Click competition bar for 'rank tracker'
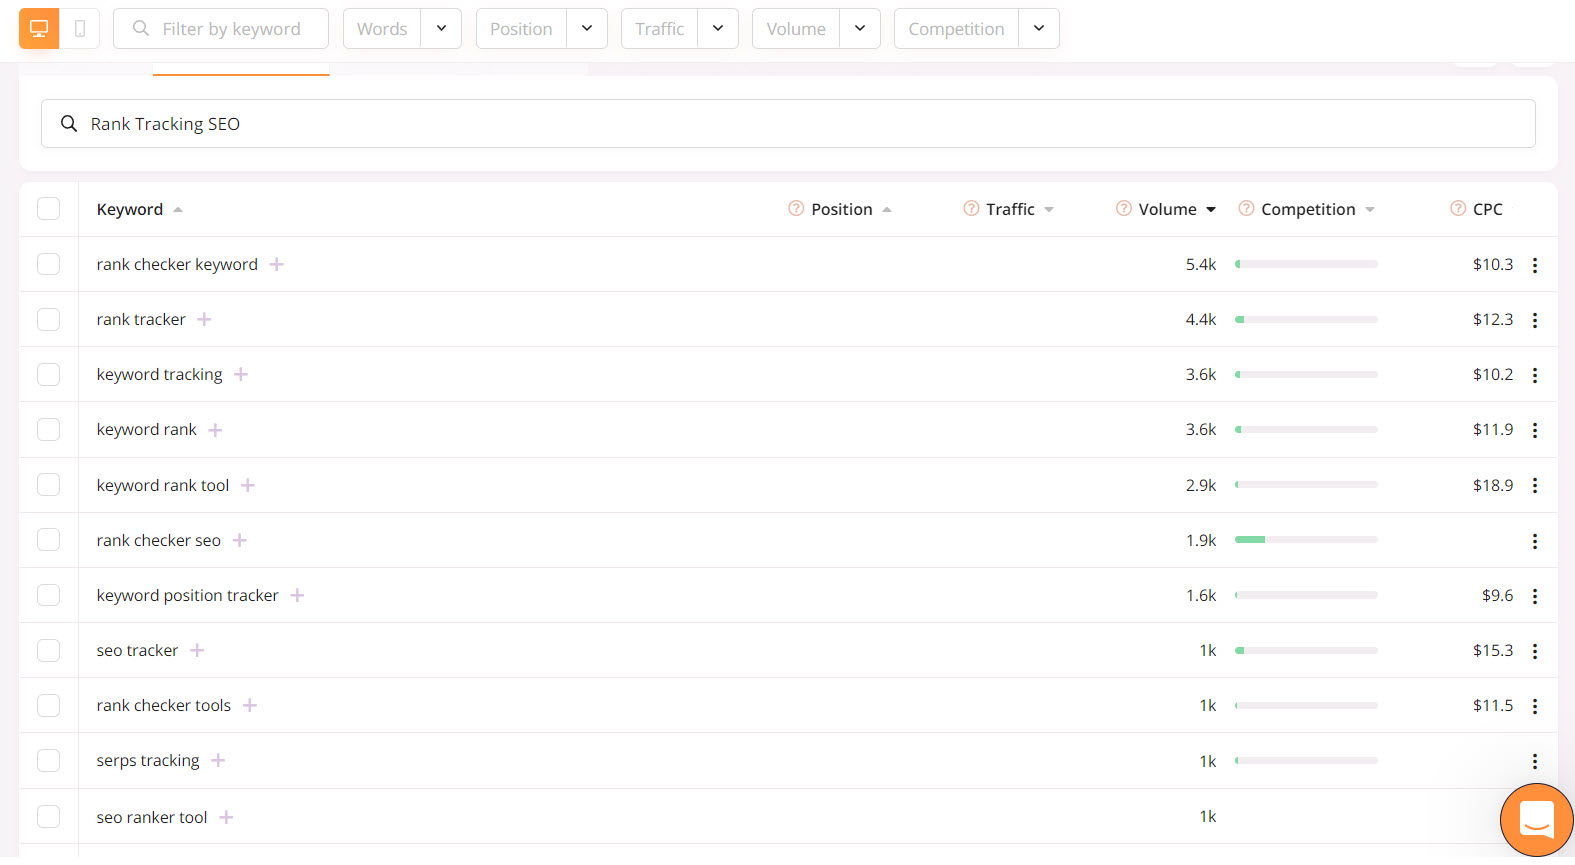 pos(1306,319)
